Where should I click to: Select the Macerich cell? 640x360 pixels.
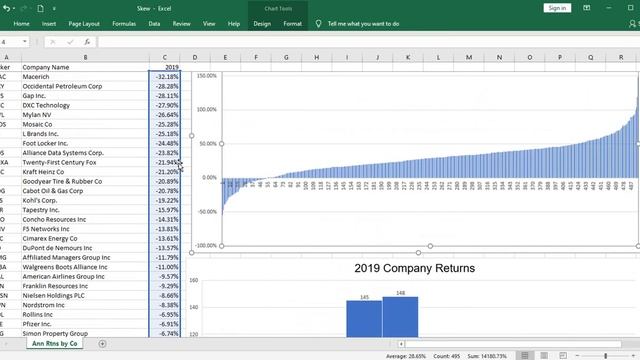click(x=85, y=77)
